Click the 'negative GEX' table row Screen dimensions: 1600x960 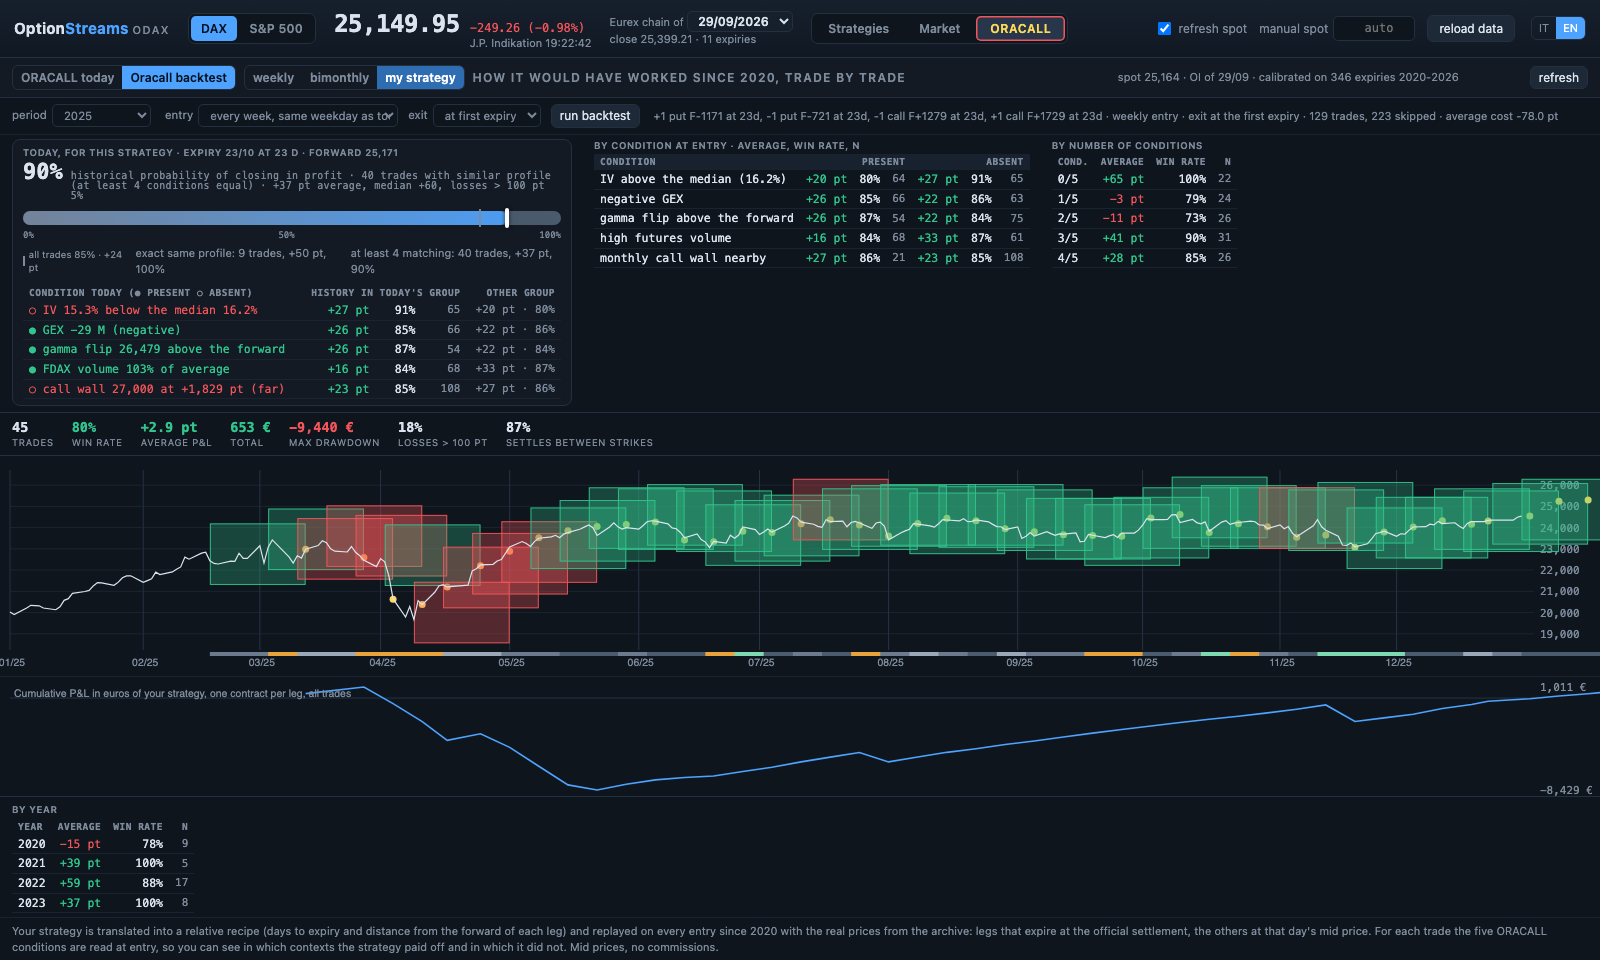[x=812, y=199]
